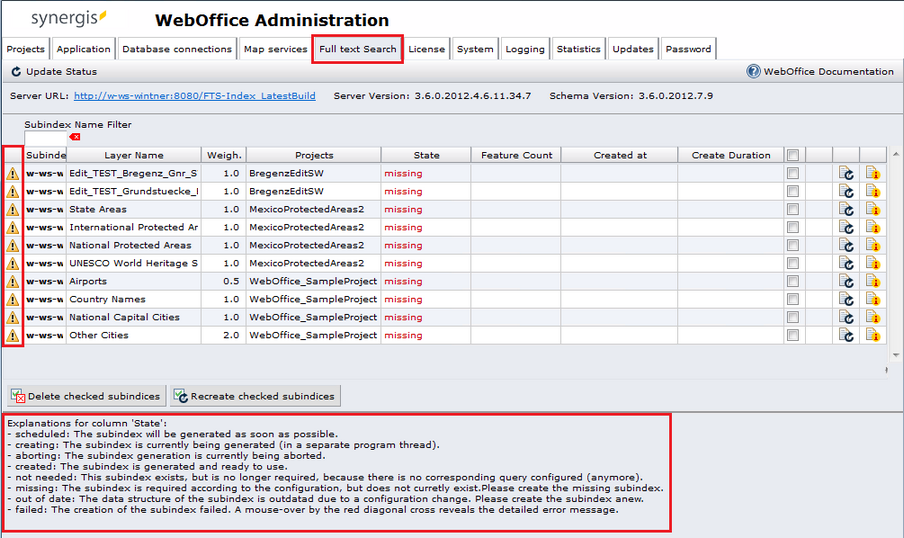Go to the Map services tab
Image resolution: width=904 pixels, height=538 pixels.
[275, 49]
